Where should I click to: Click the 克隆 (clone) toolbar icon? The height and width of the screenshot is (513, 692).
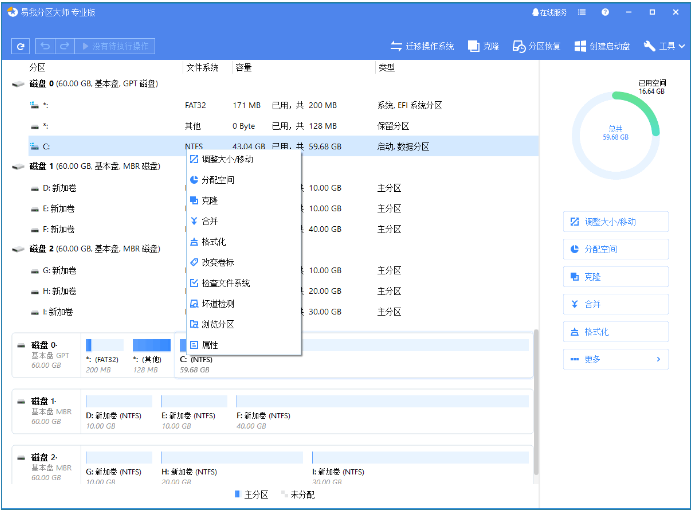484,46
